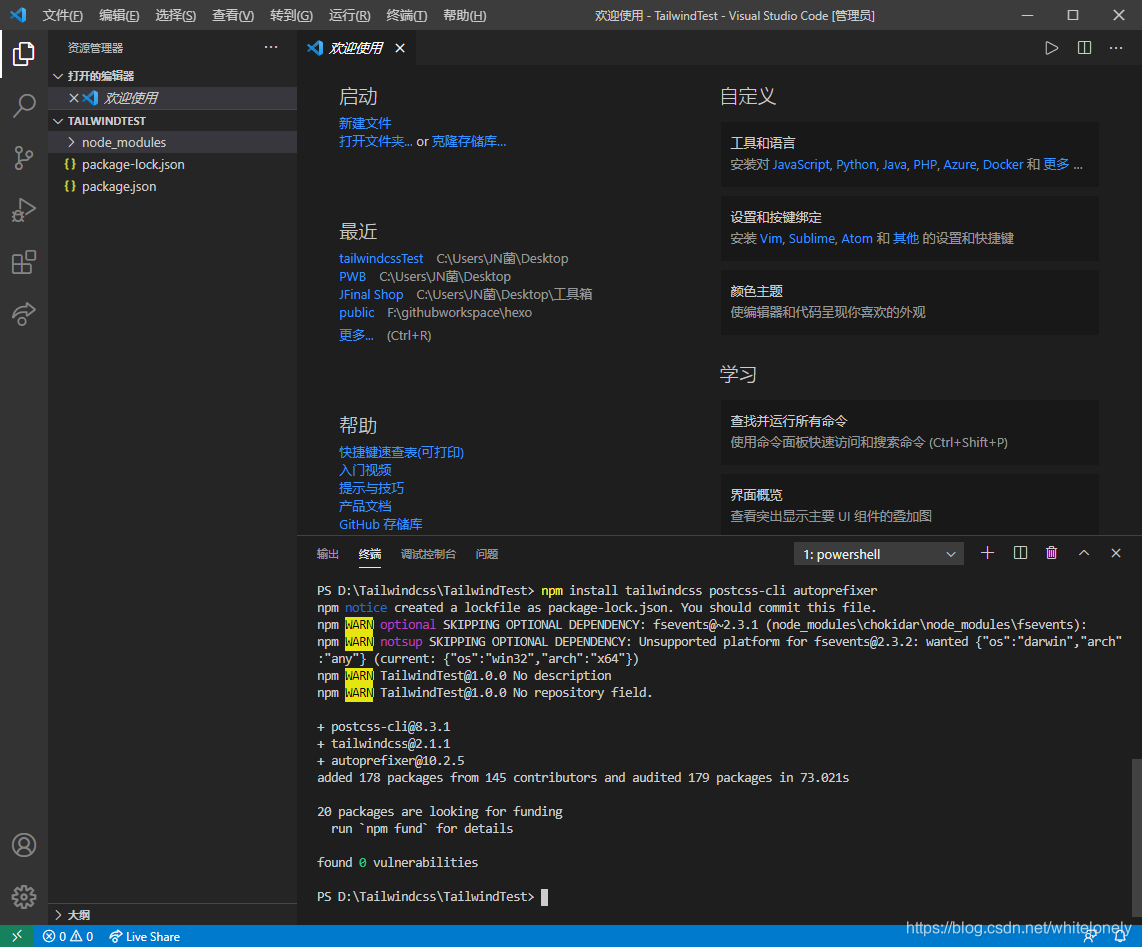Switch to the 问题 panel tab
Screen dimensions: 1142x947
tap(487, 554)
